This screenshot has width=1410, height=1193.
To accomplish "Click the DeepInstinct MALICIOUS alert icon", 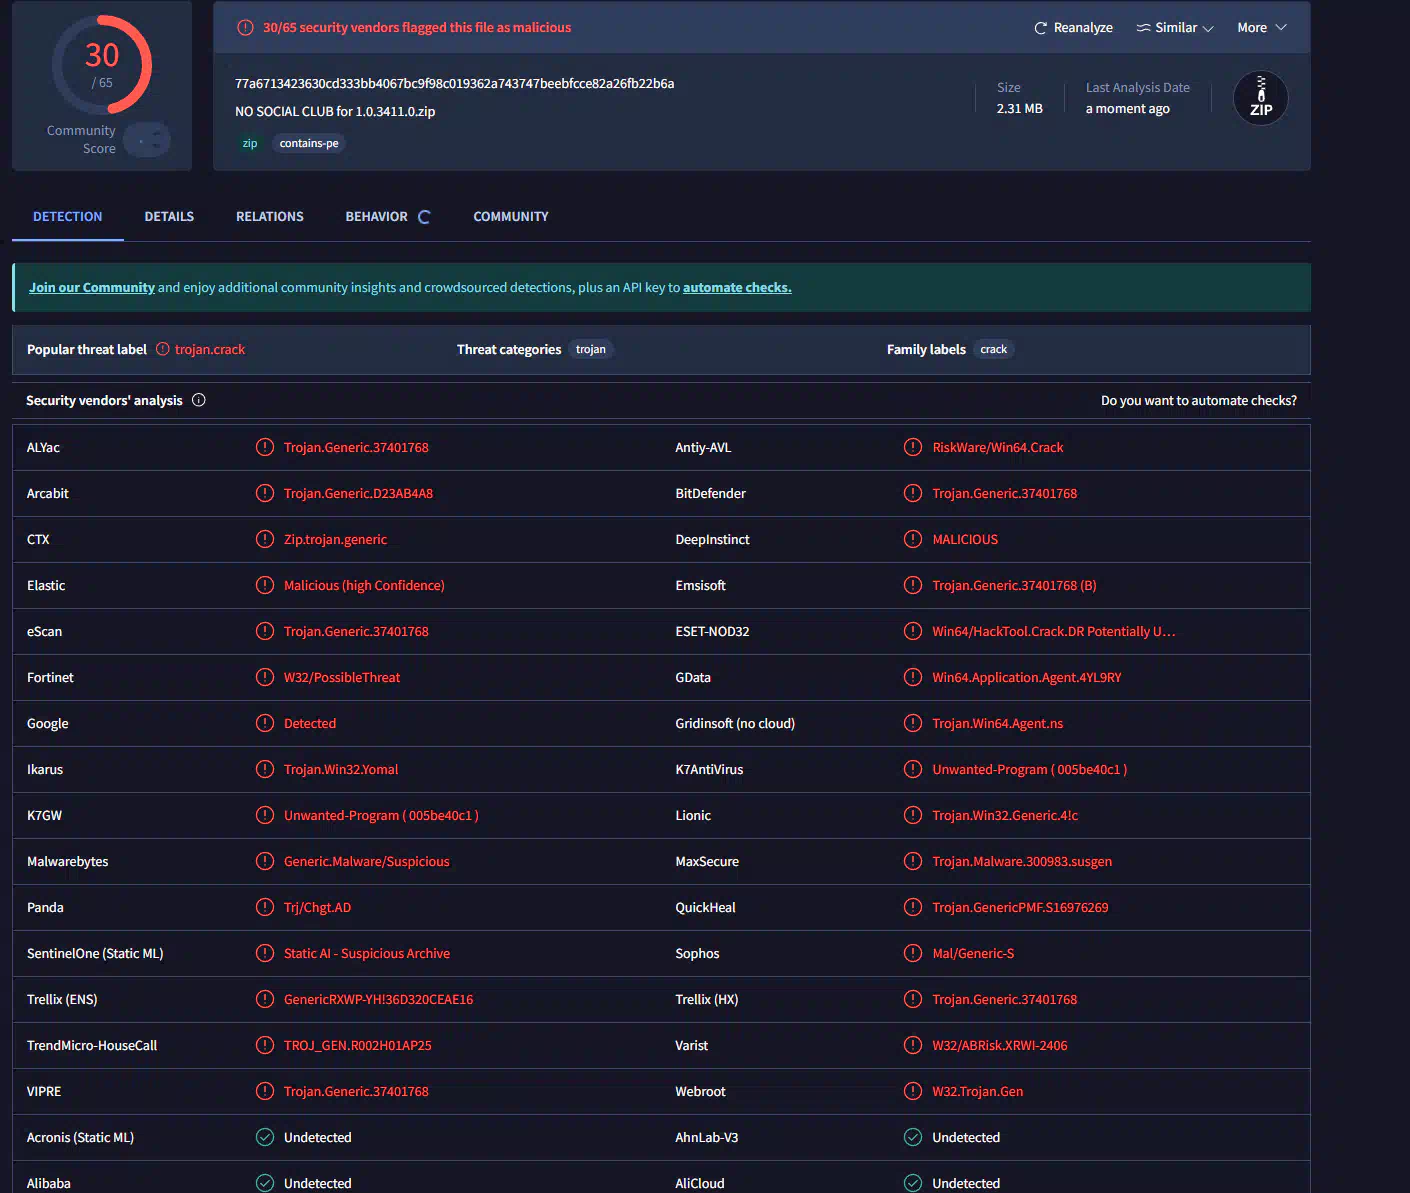I will click(x=913, y=539).
